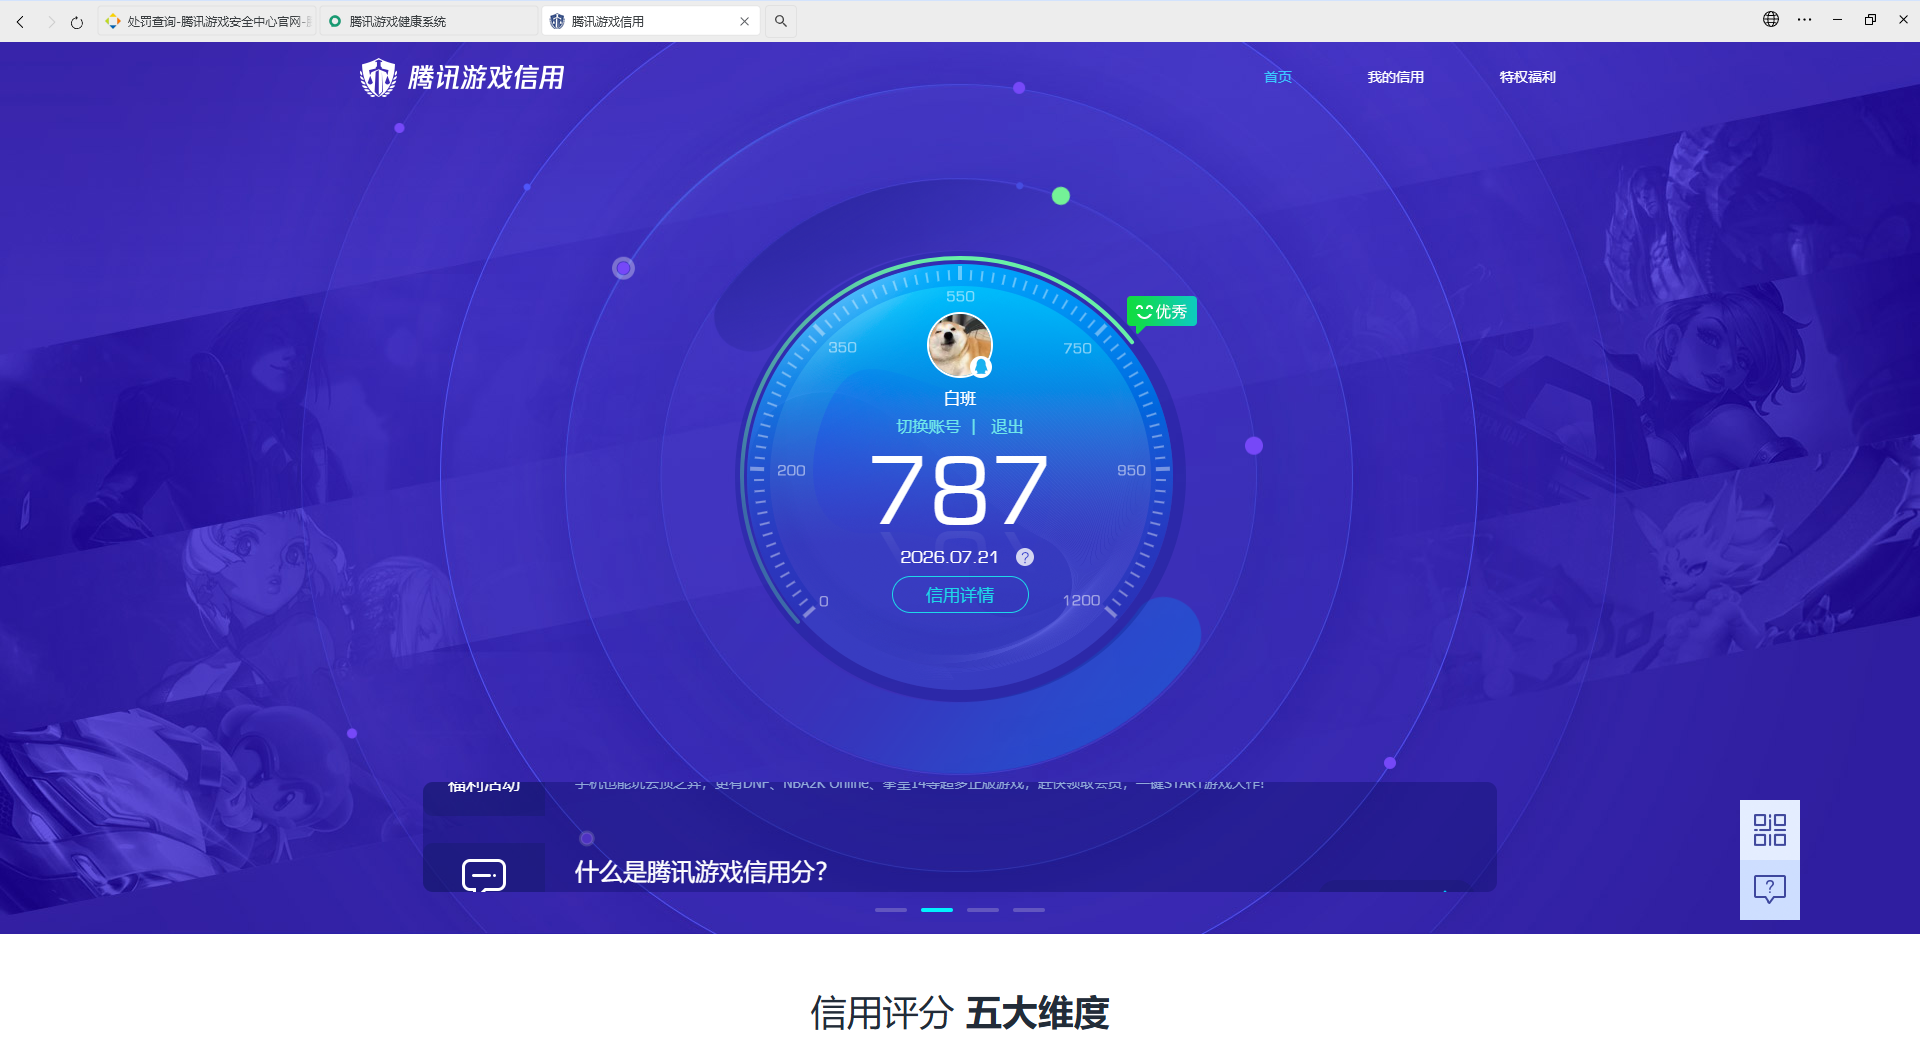This screenshot has height=1040, width=1920.
Task: Click the green 优秀 rating badge
Action: coord(1162,312)
